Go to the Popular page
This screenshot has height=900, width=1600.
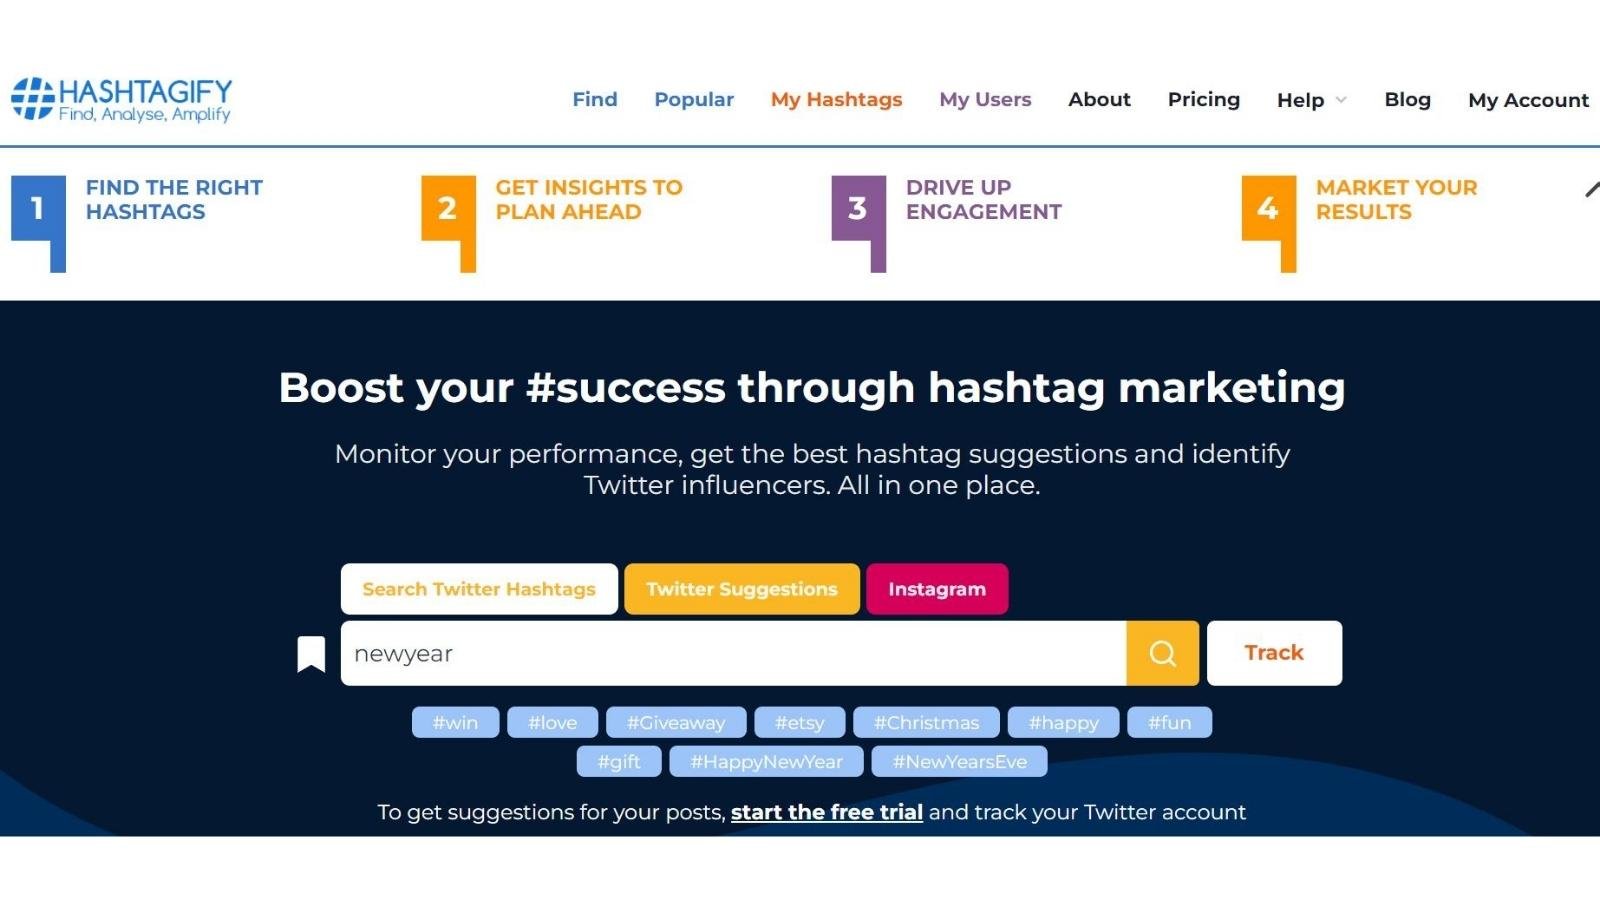point(694,99)
